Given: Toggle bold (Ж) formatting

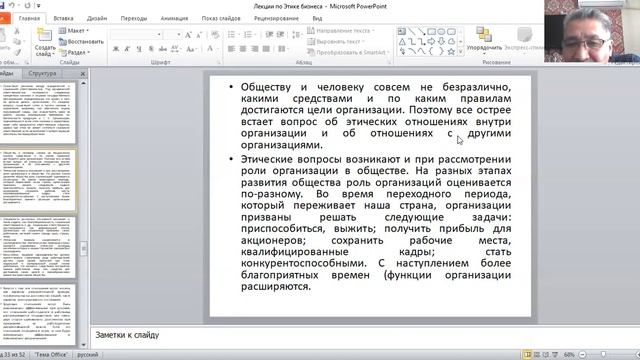Looking at the screenshot, I should coord(116,49).
